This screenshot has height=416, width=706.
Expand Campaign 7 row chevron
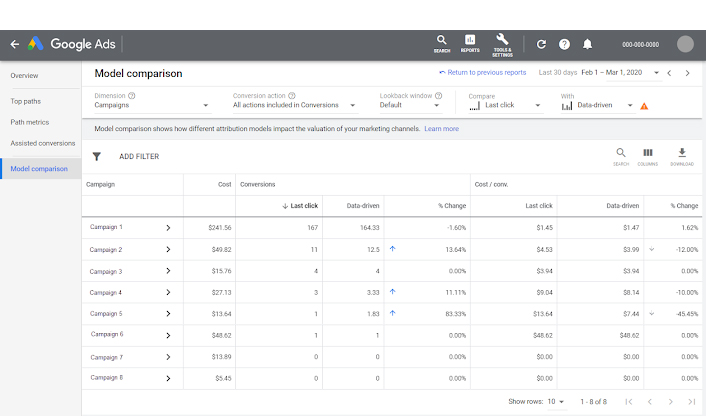tap(168, 357)
